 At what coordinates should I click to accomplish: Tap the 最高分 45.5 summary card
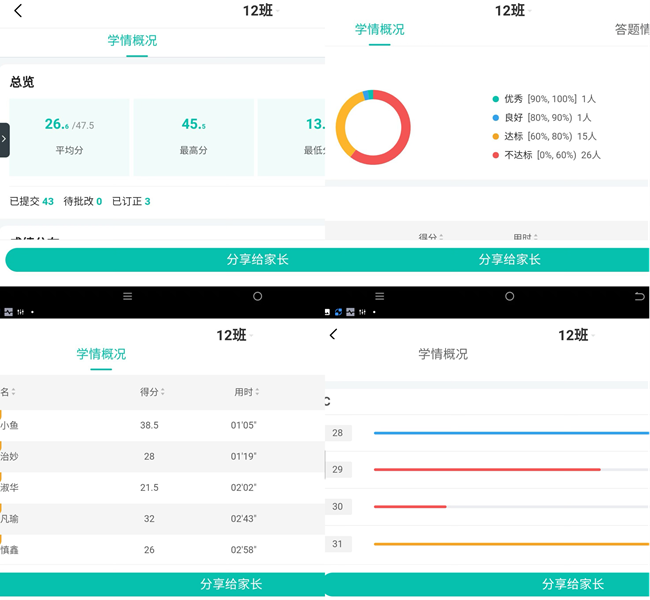click(x=194, y=137)
